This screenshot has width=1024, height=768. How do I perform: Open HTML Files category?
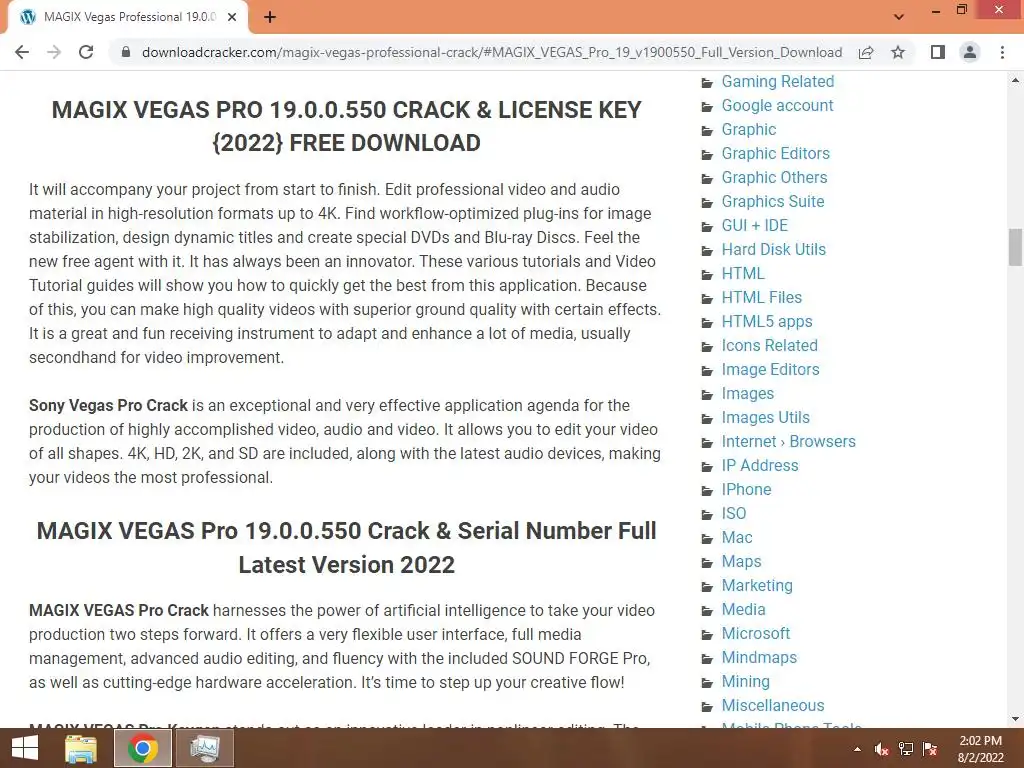[761, 298]
